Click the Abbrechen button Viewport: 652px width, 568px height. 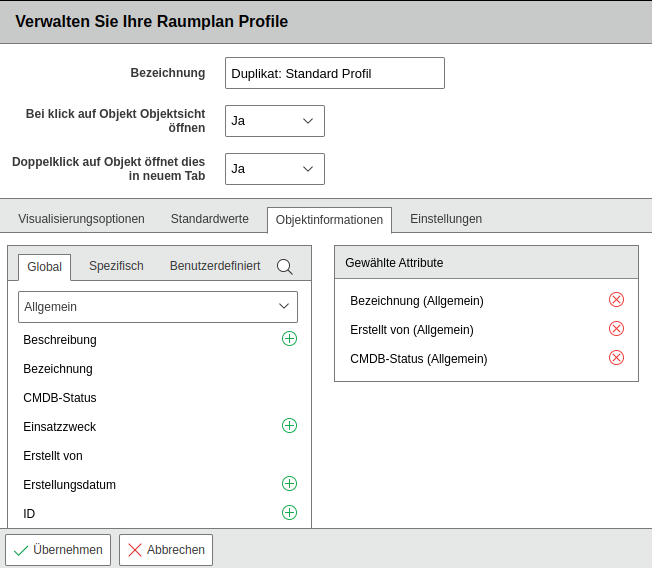pos(166,550)
